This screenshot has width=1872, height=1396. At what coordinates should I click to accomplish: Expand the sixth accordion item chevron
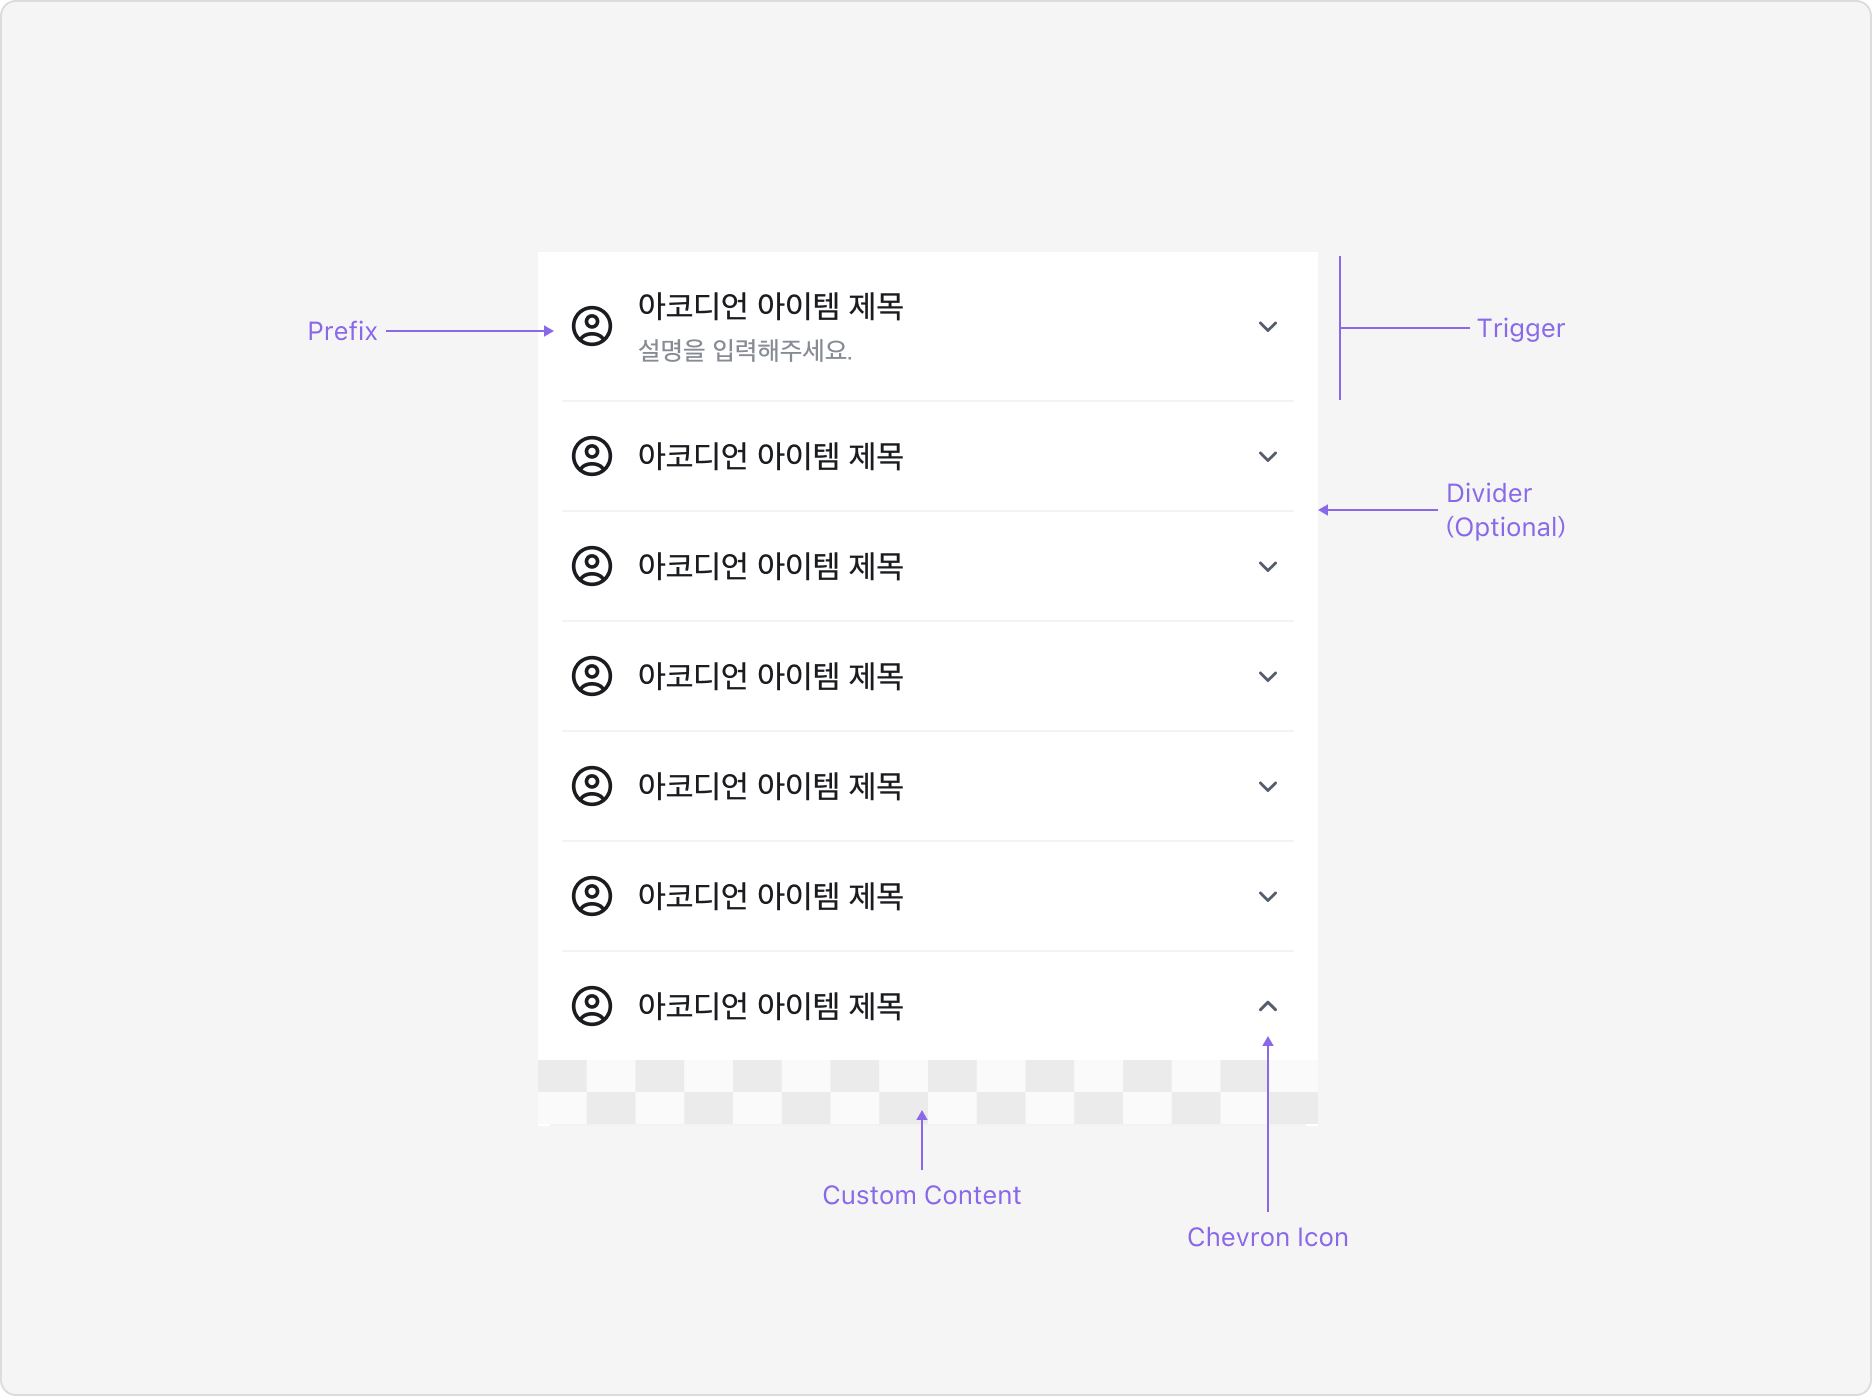click(x=1268, y=897)
